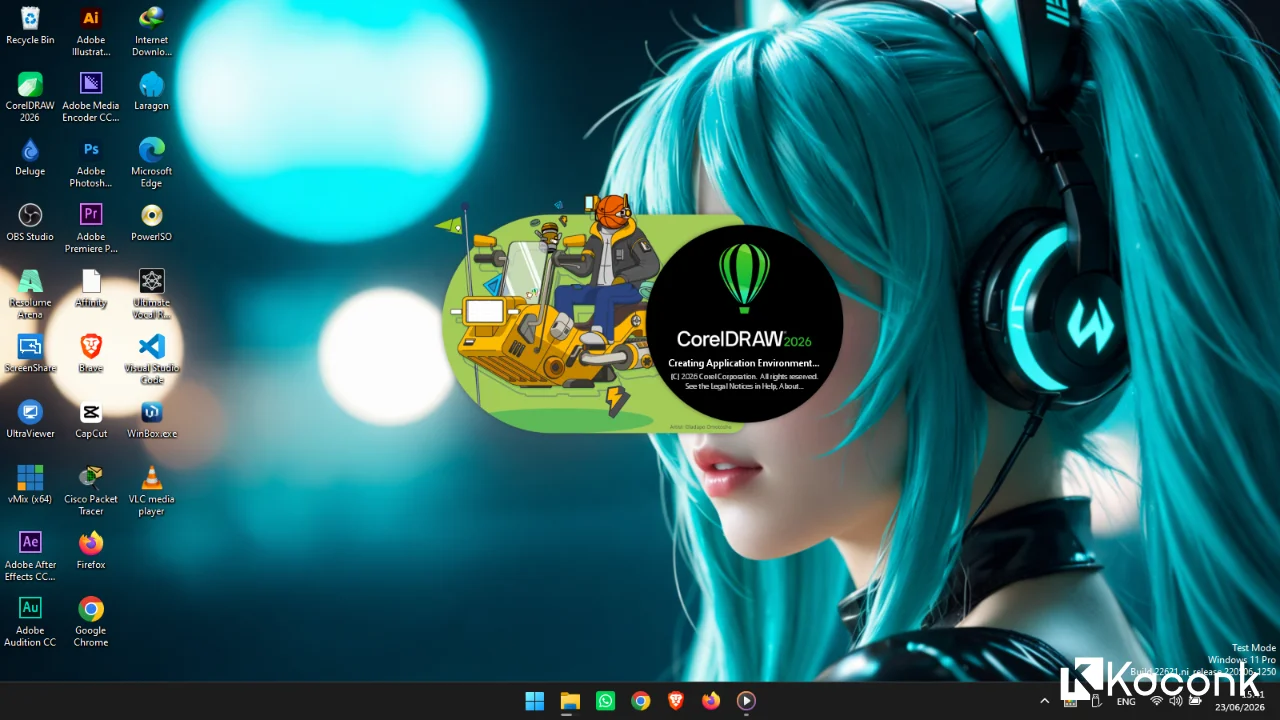1280x720 pixels.
Task: Select the Adobe Photoshop shortcut
Action: [91, 163]
